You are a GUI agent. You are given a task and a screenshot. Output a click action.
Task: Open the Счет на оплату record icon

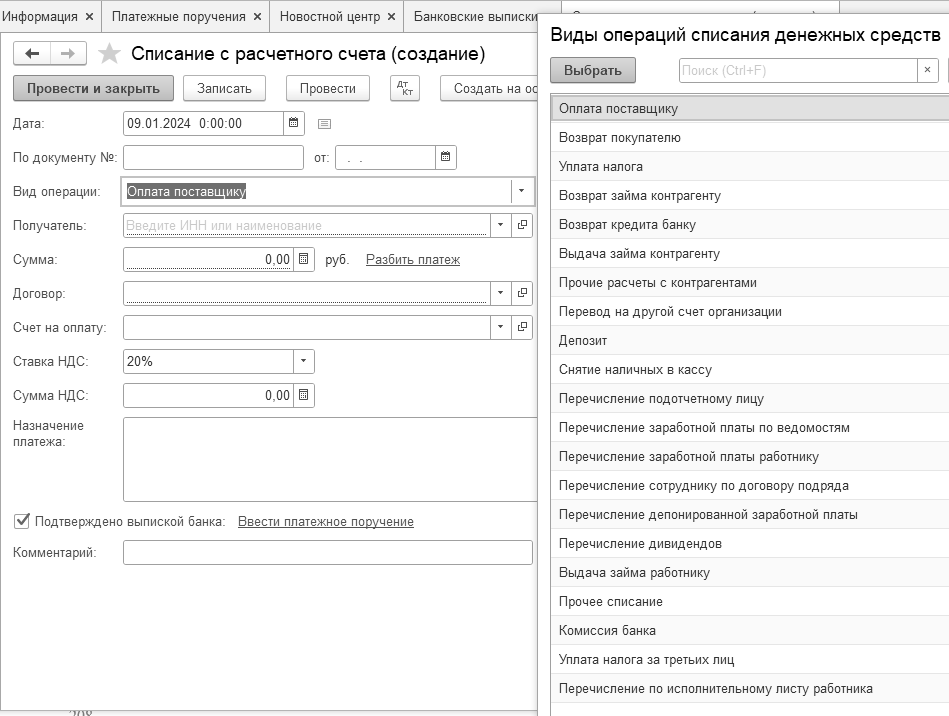(x=522, y=327)
